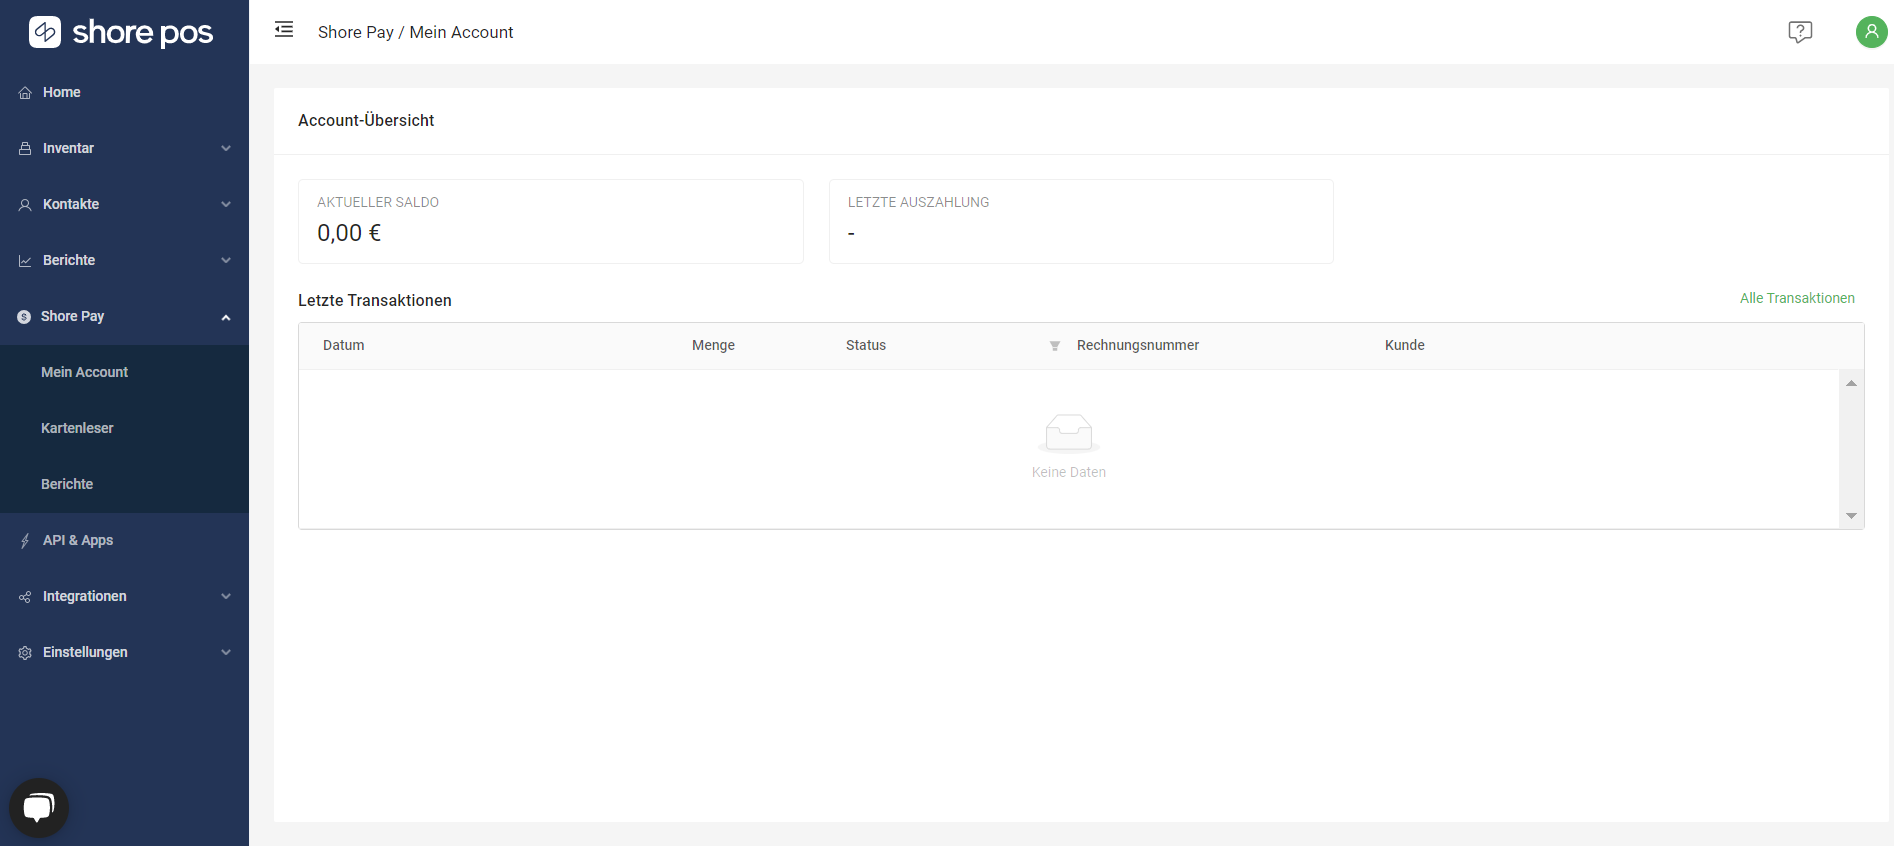Expand the Kontakte submenu chevron
1894x846 pixels.
(226, 205)
